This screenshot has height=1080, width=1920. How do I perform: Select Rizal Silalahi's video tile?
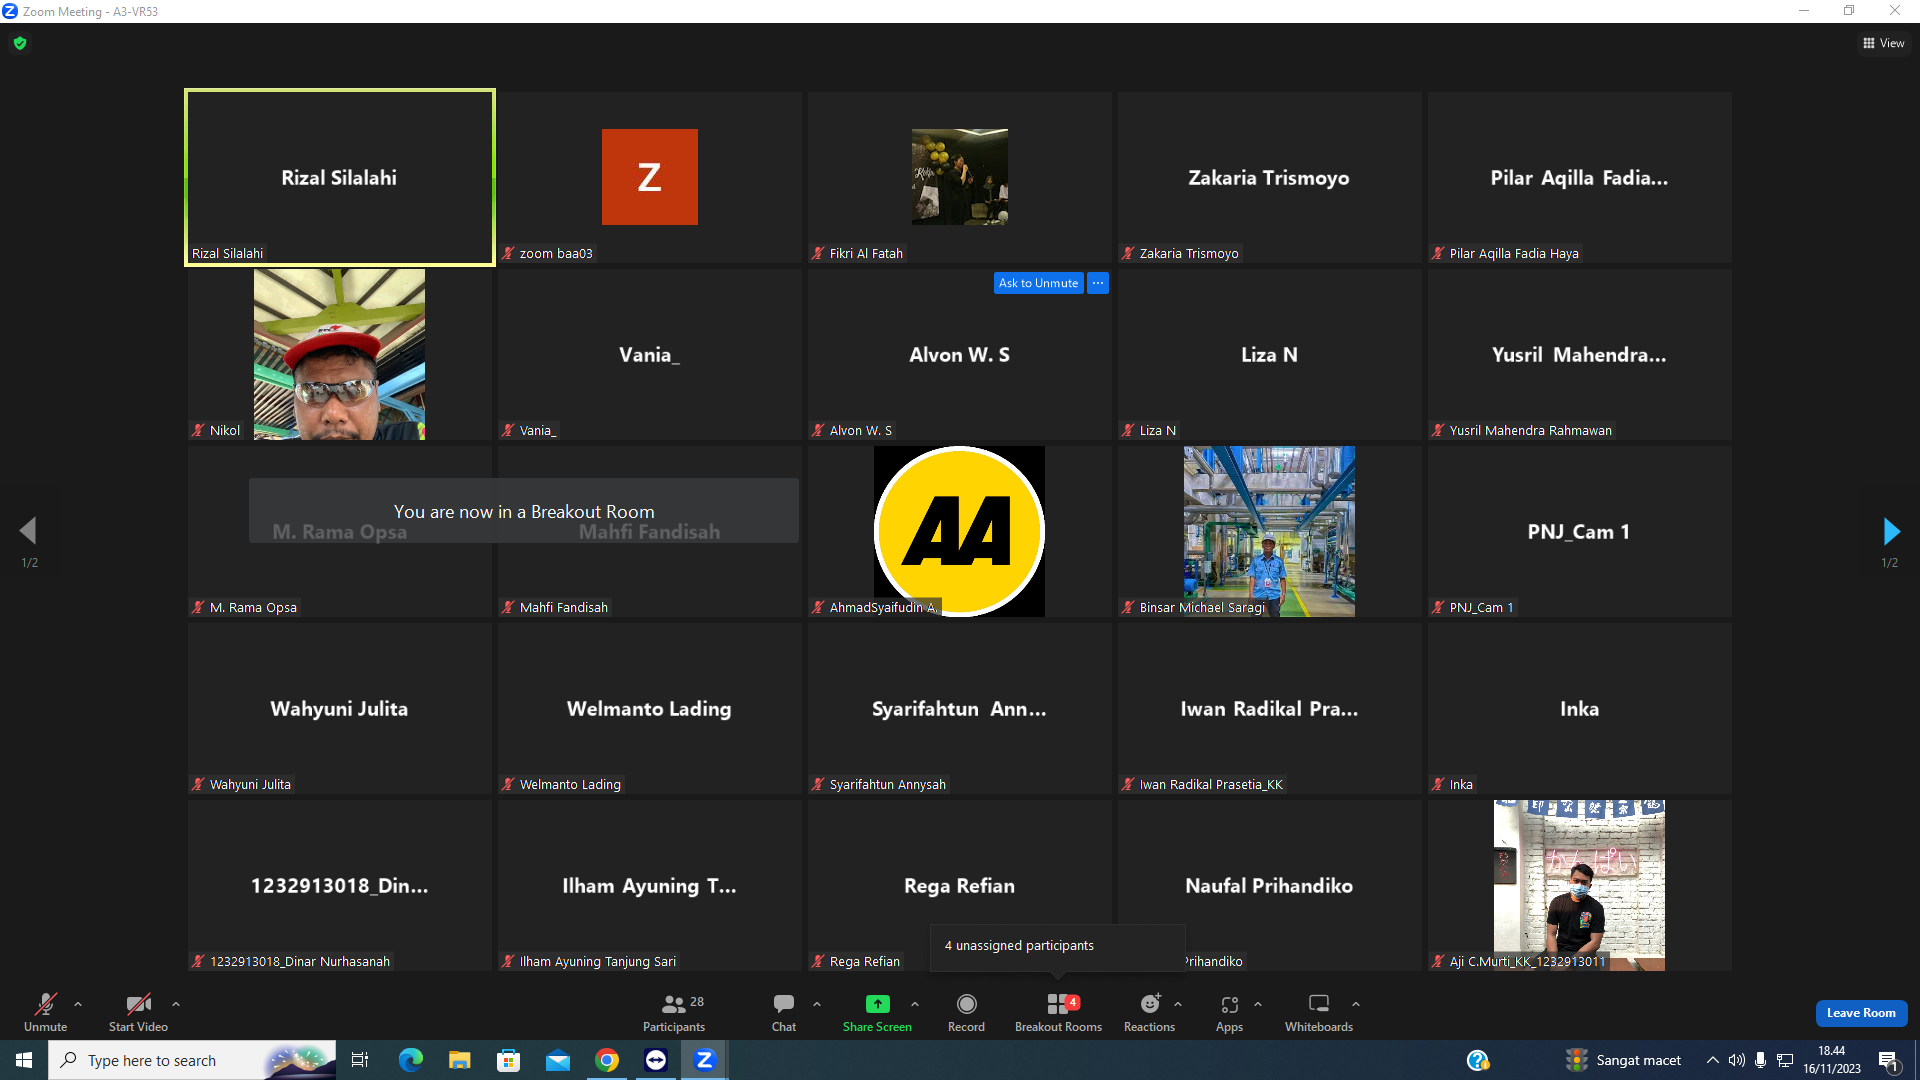pos(340,177)
